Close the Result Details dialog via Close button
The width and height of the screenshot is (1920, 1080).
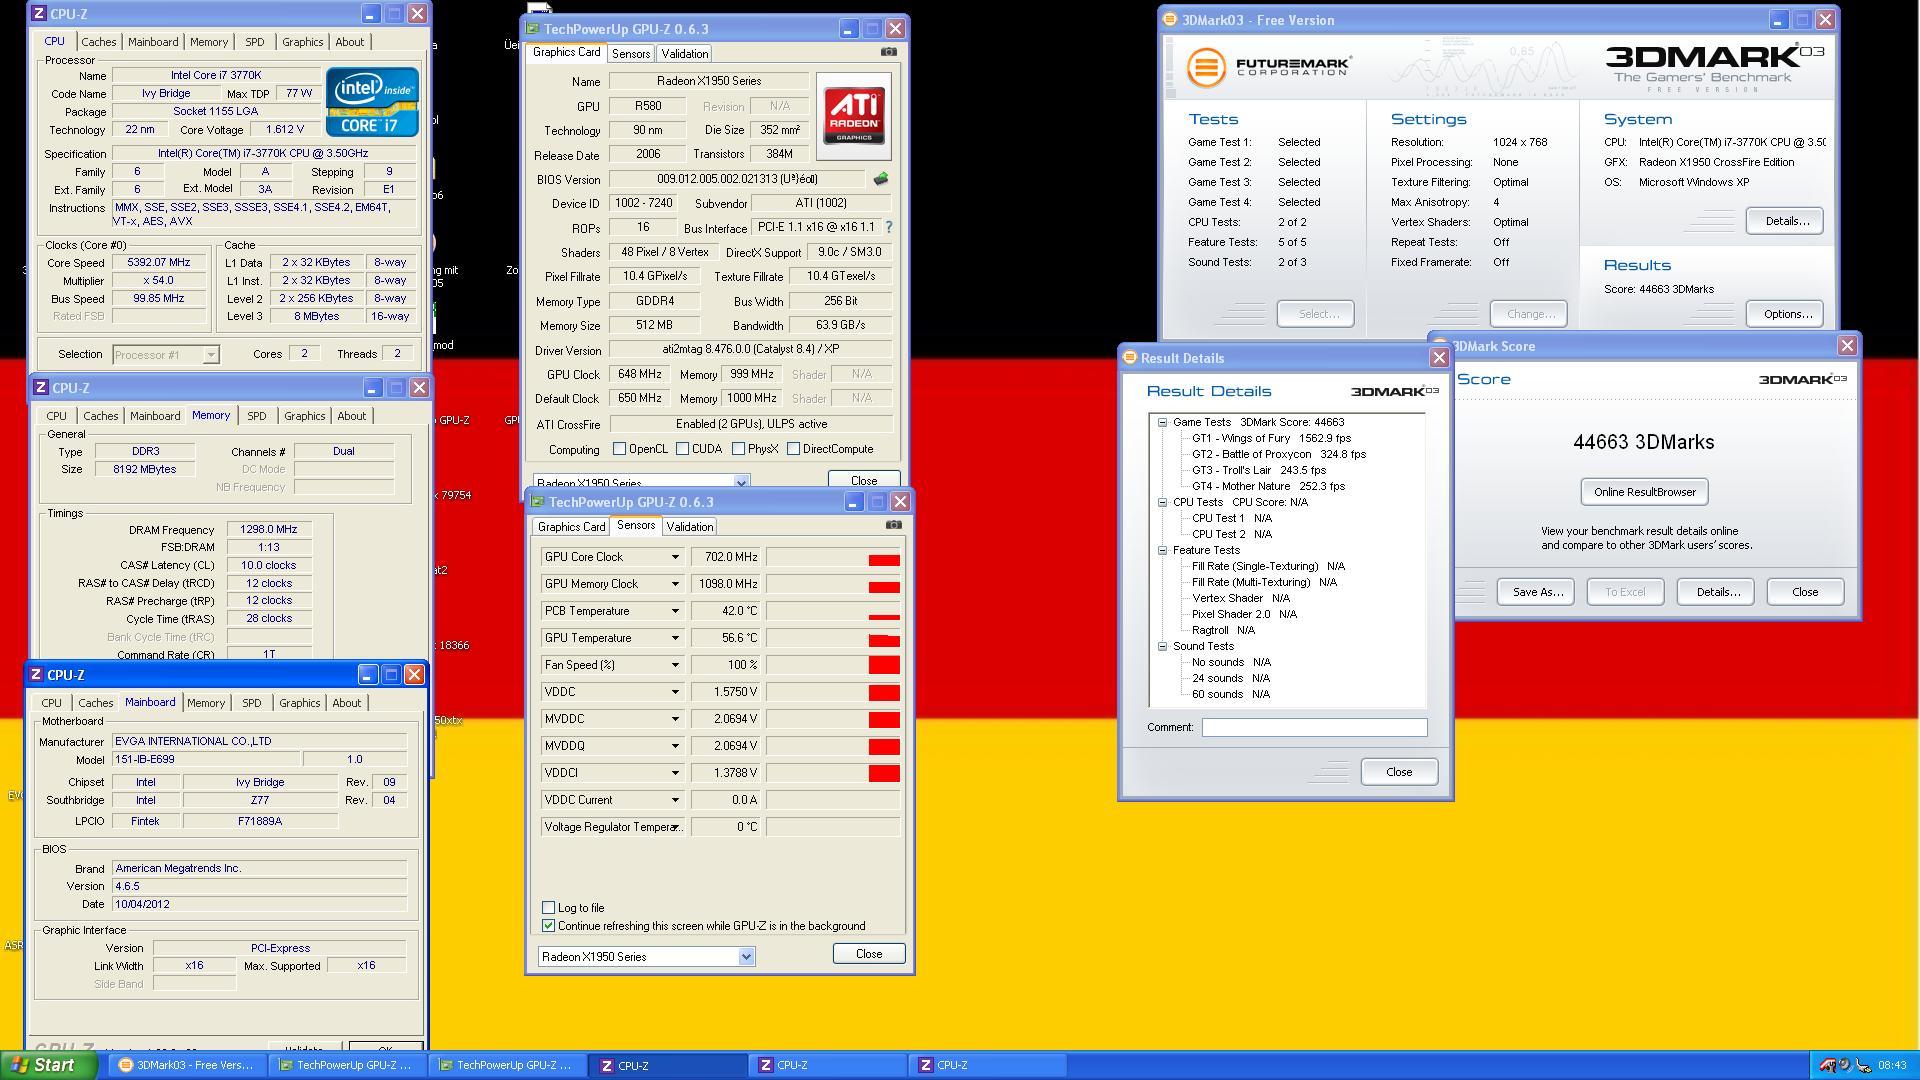(1398, 772)
